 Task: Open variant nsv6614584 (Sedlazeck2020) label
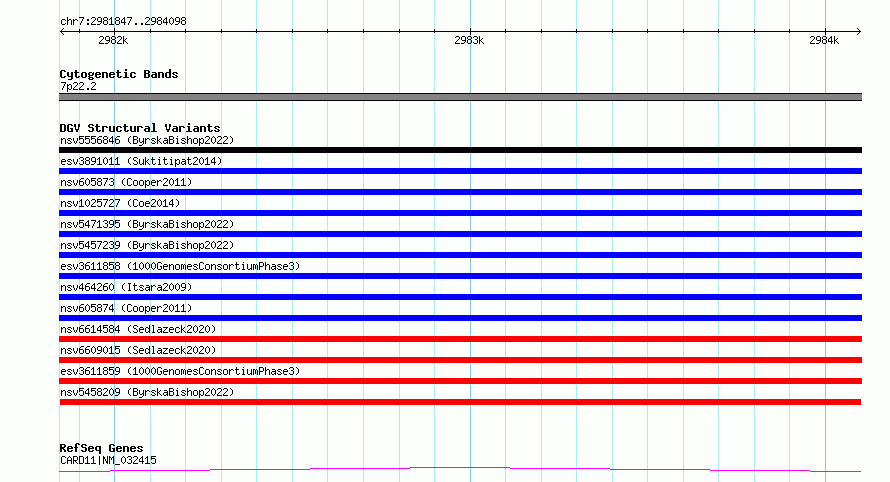click(x=138, y=329)
